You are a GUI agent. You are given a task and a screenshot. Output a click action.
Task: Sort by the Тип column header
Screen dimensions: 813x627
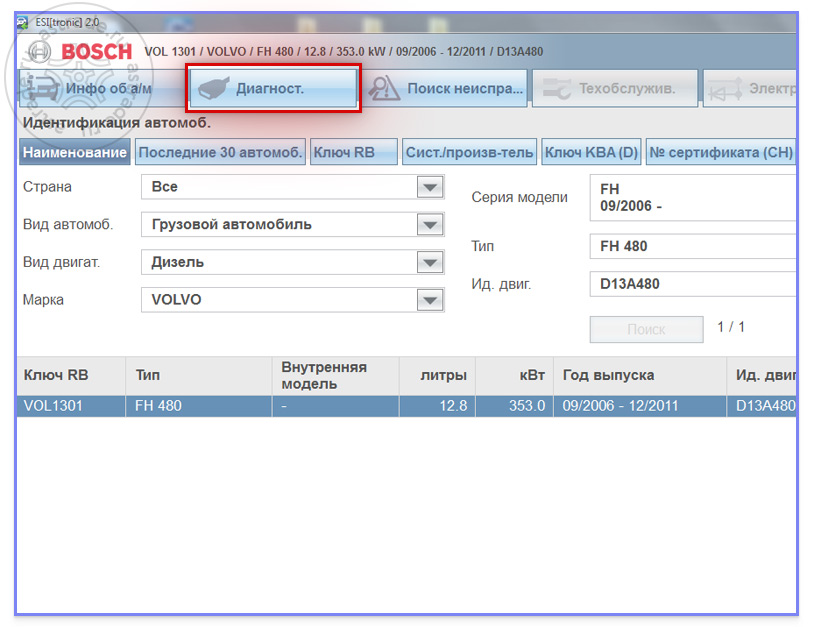[199, 375]
